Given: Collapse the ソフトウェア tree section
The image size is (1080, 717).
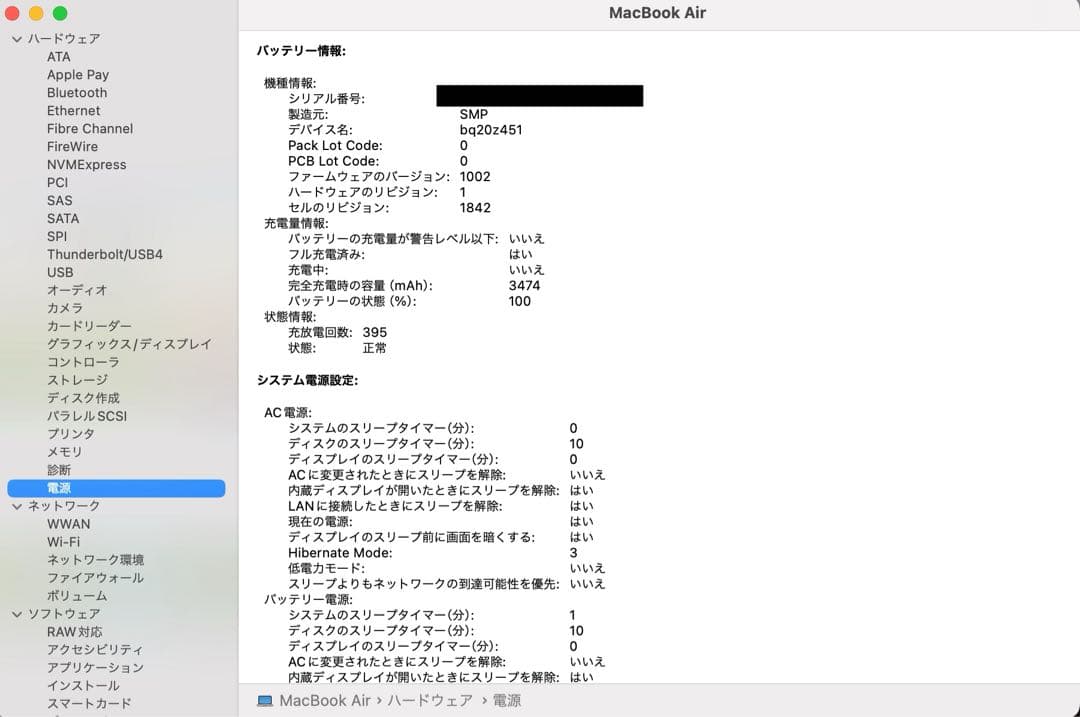Looking at the screenshot, I should click(x=17, y=613).
